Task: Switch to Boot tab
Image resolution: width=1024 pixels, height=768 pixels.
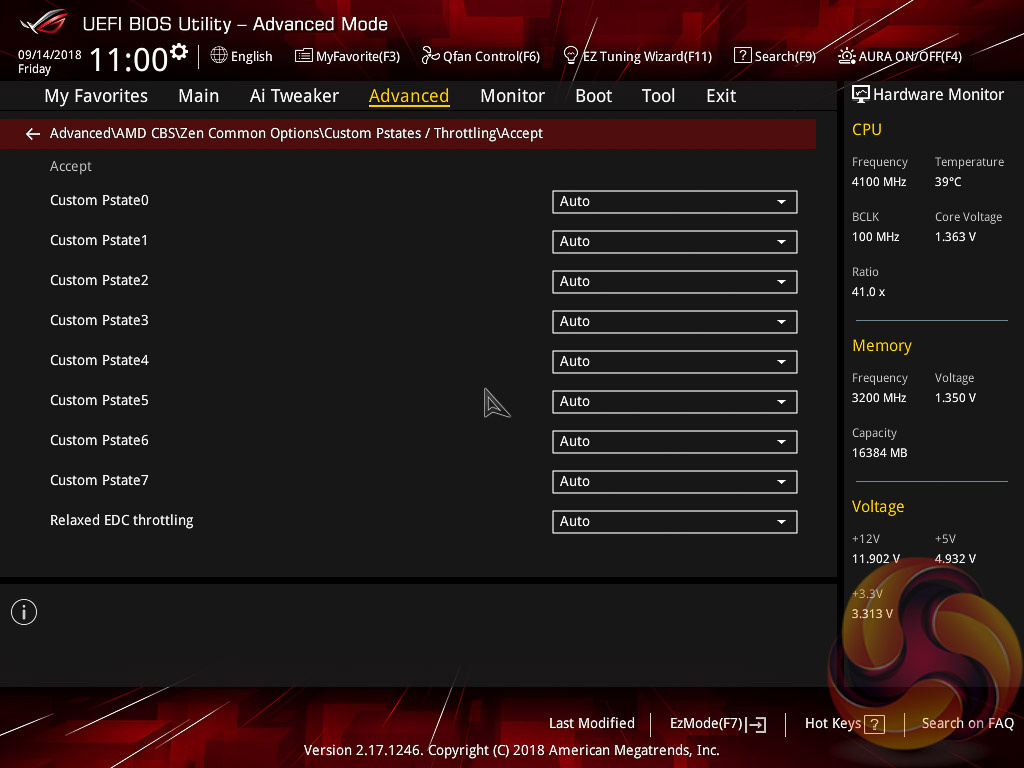Action: 594,96
